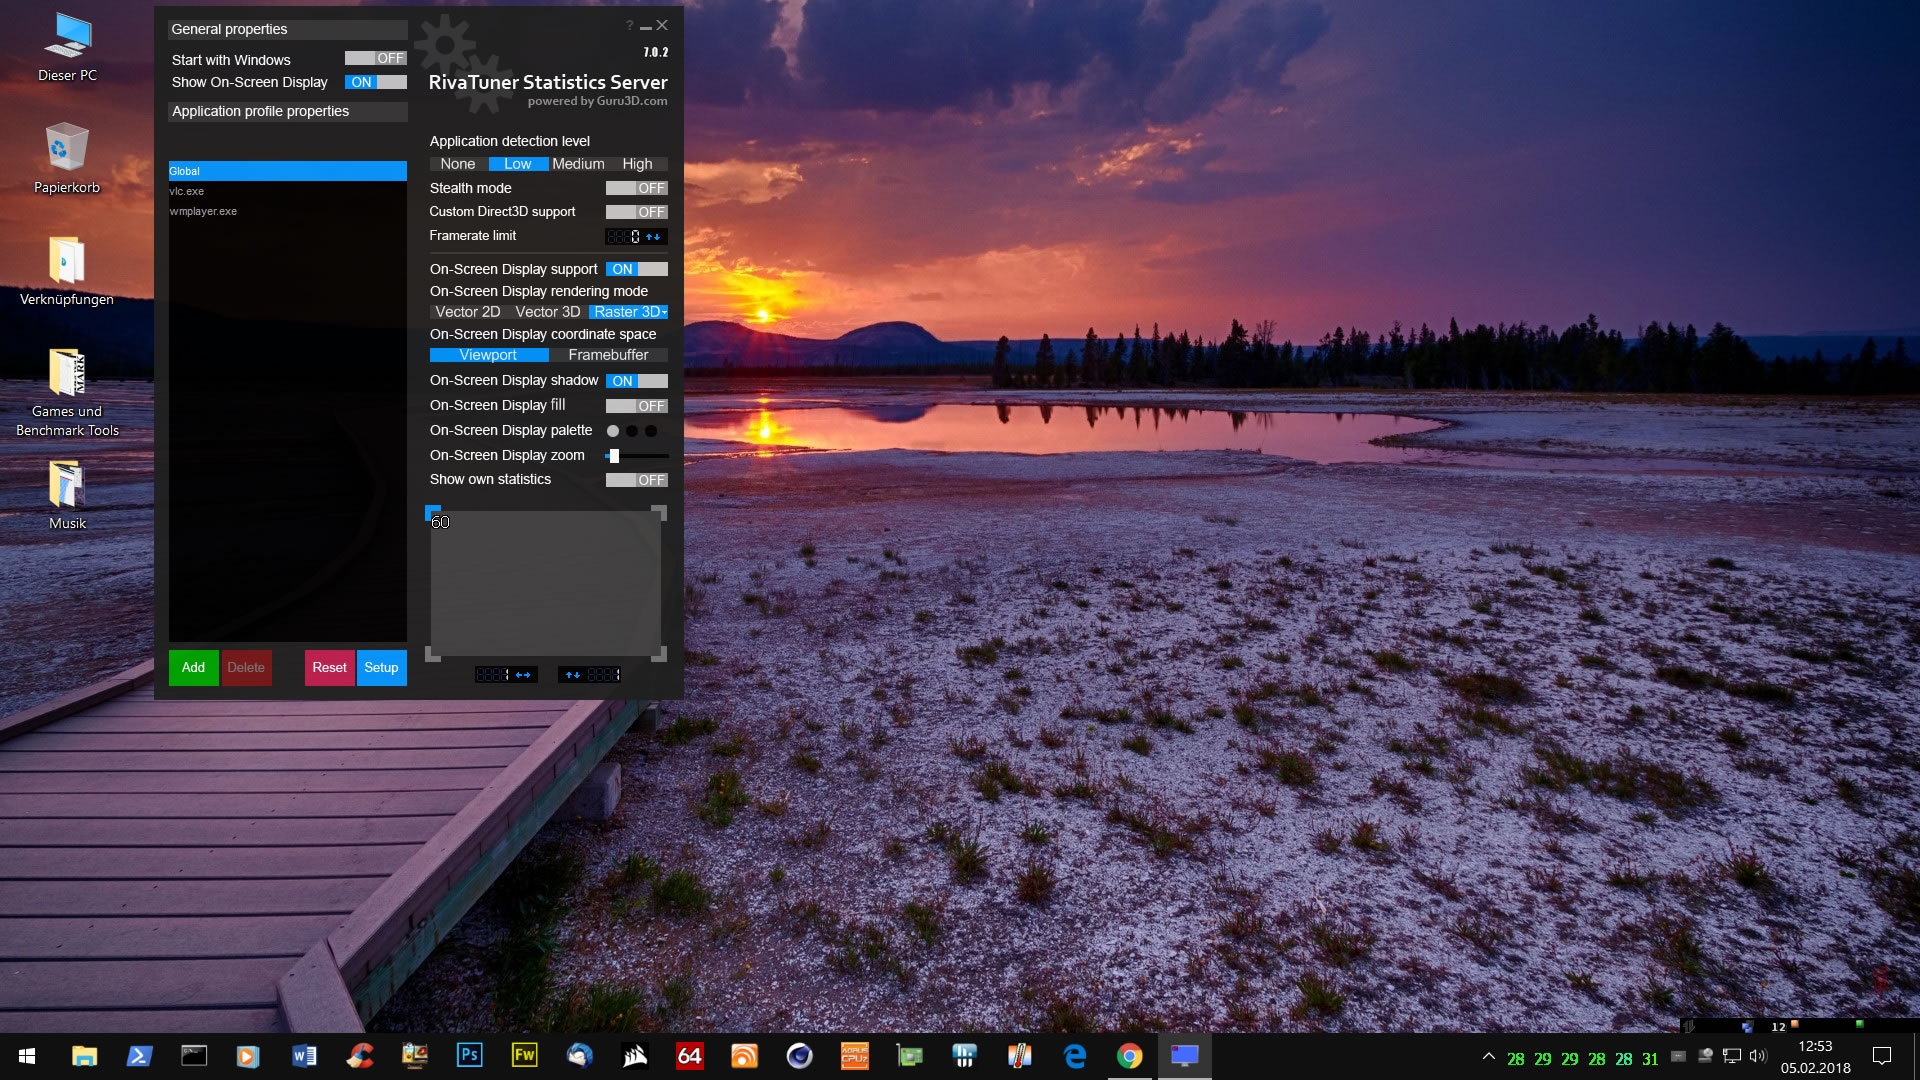Image resolution: width=1920 pixels, height=1080 pixels.
Task: Select Medium application detection level
Action: pyautogui.click(x=578, y=164)
